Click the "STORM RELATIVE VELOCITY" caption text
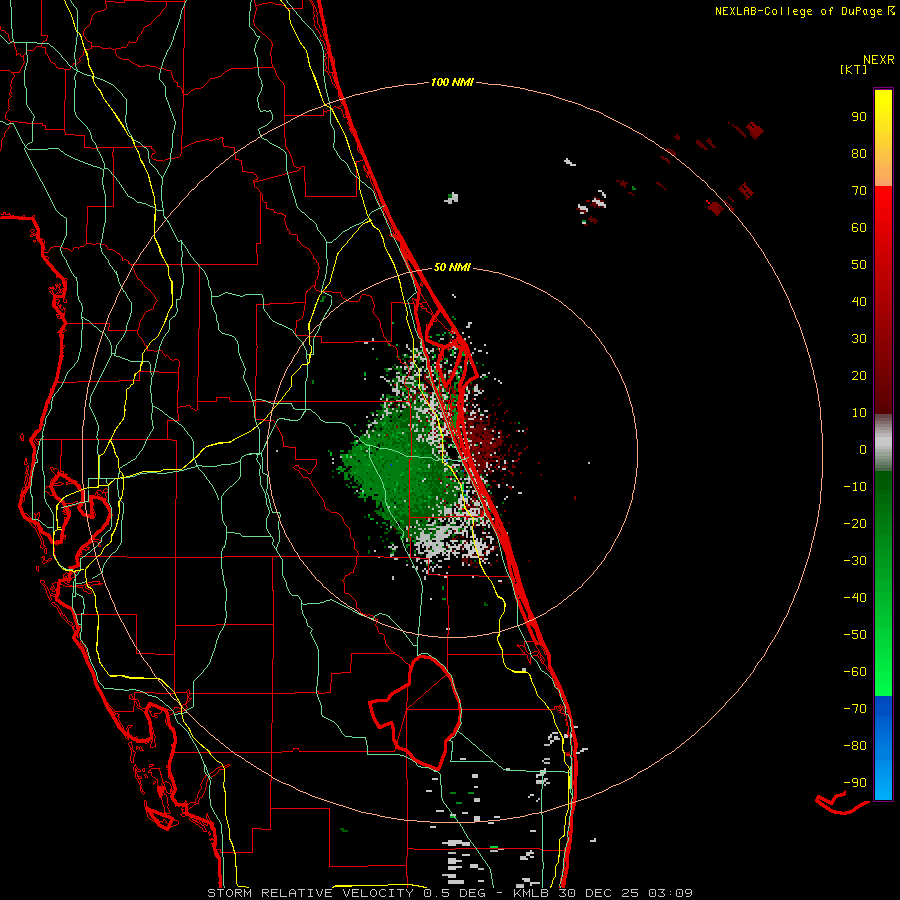The image size is (900, 900). click(310, 893)
